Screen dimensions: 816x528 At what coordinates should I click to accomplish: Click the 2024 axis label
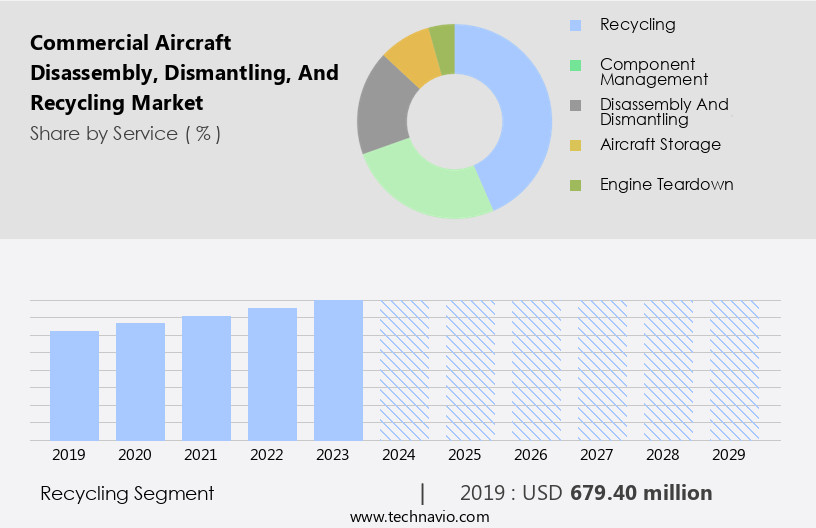399,455
